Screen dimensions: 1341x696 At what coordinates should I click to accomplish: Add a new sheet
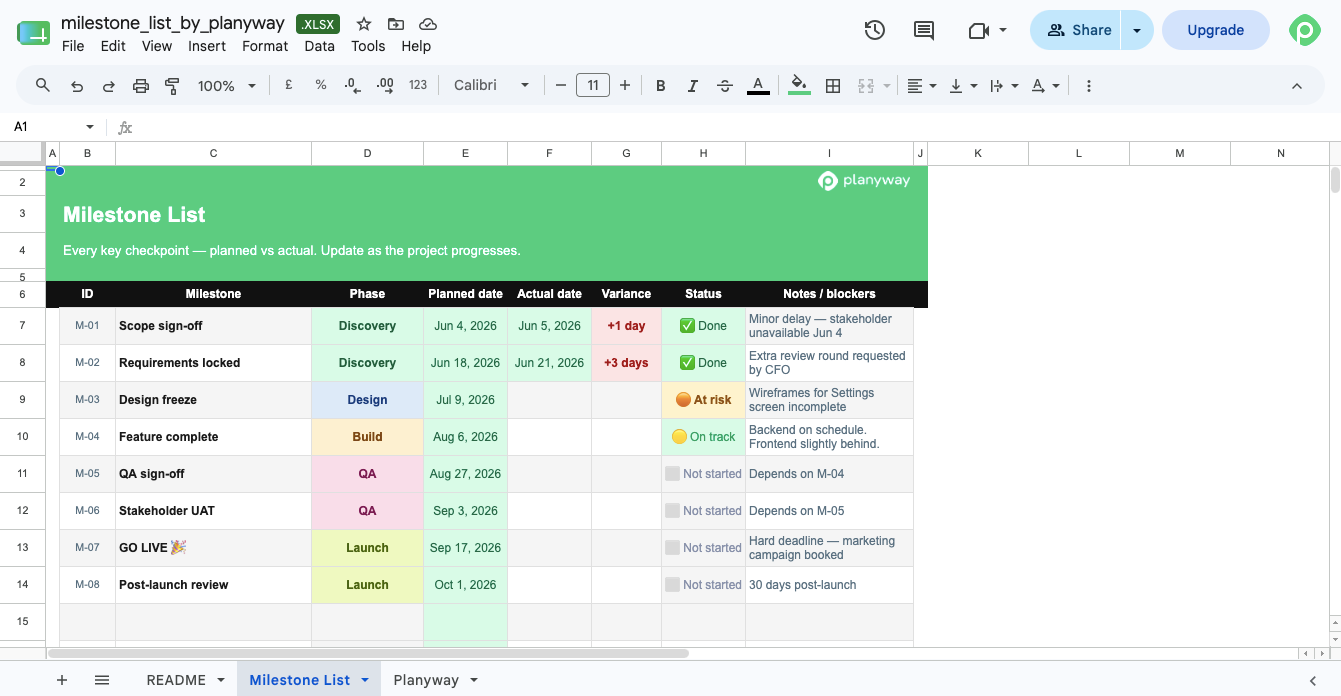pos(62,680)
